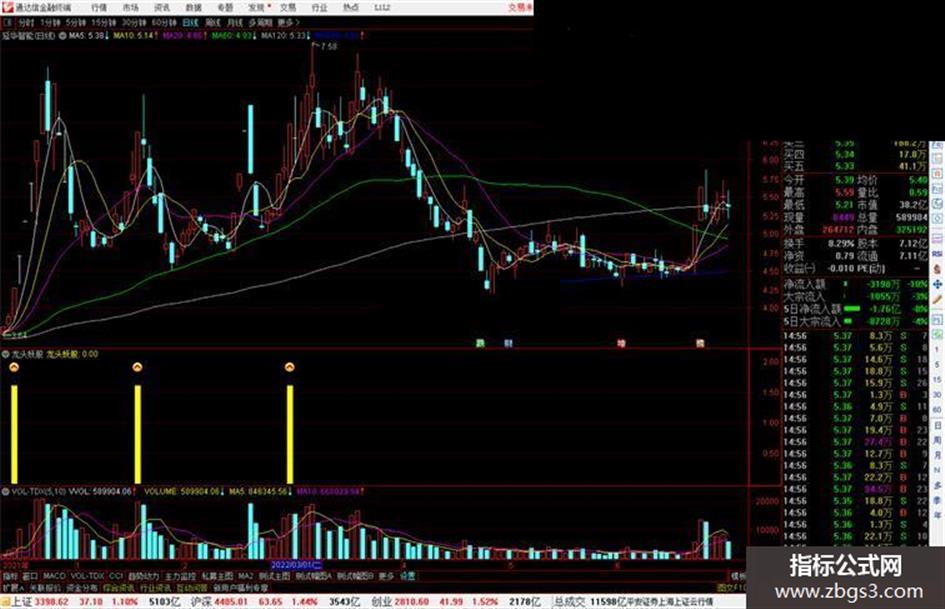Click the VOL-TDX indicator panel circle icon
The width and height of the screenshot is (945, 609).
click(5, 492)
